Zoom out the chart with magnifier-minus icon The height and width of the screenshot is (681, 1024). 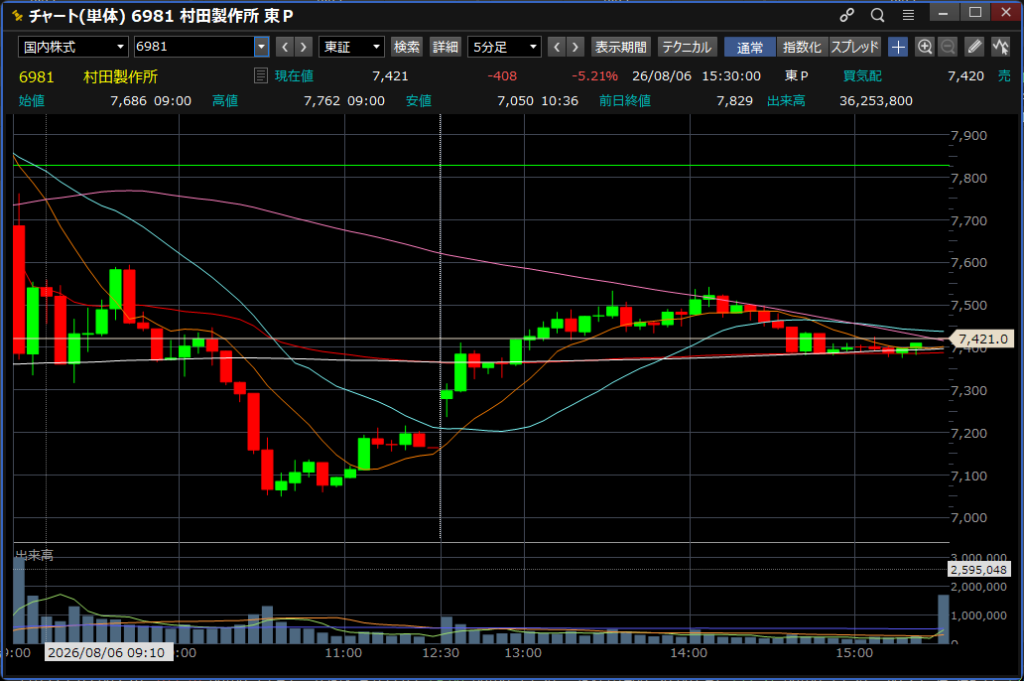click(x=948, y=47)
